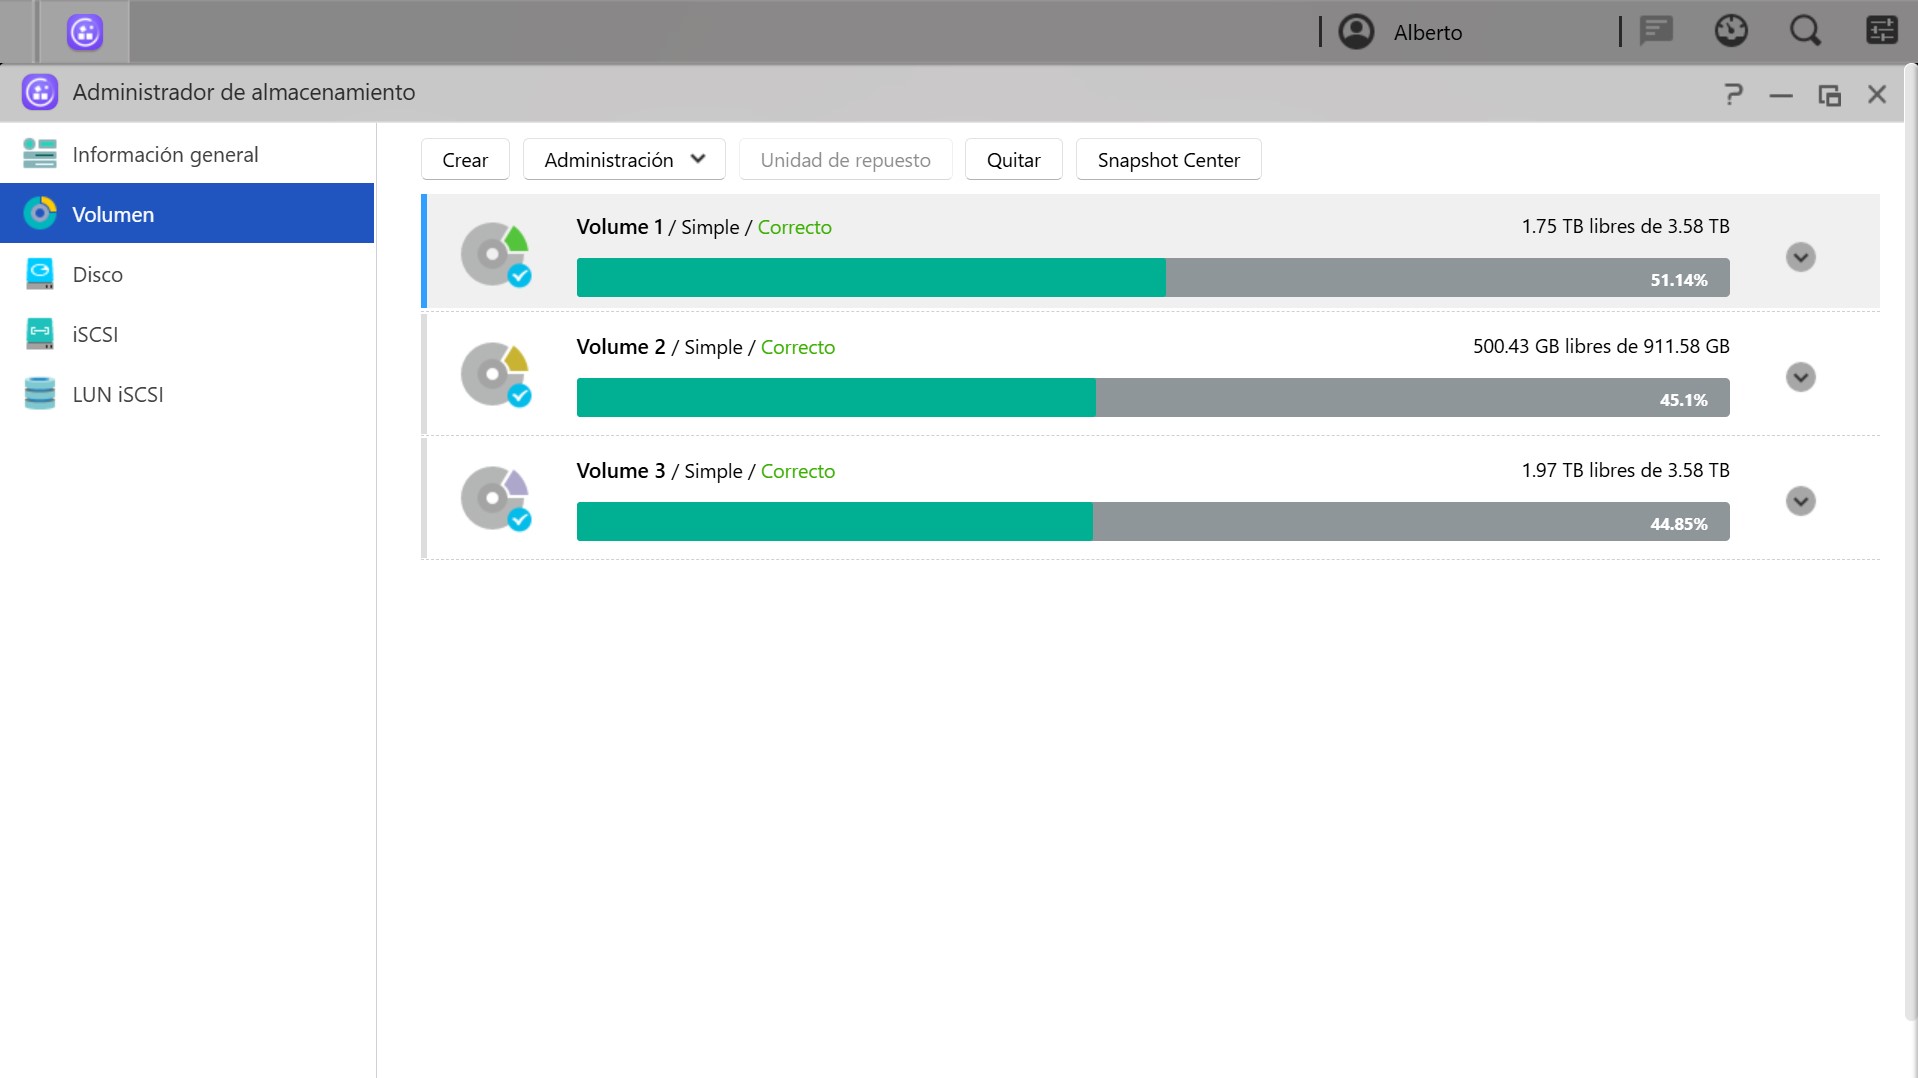1918x1078 pixels.
Task: Open Snapshot Center
Action: (1168, 160)
